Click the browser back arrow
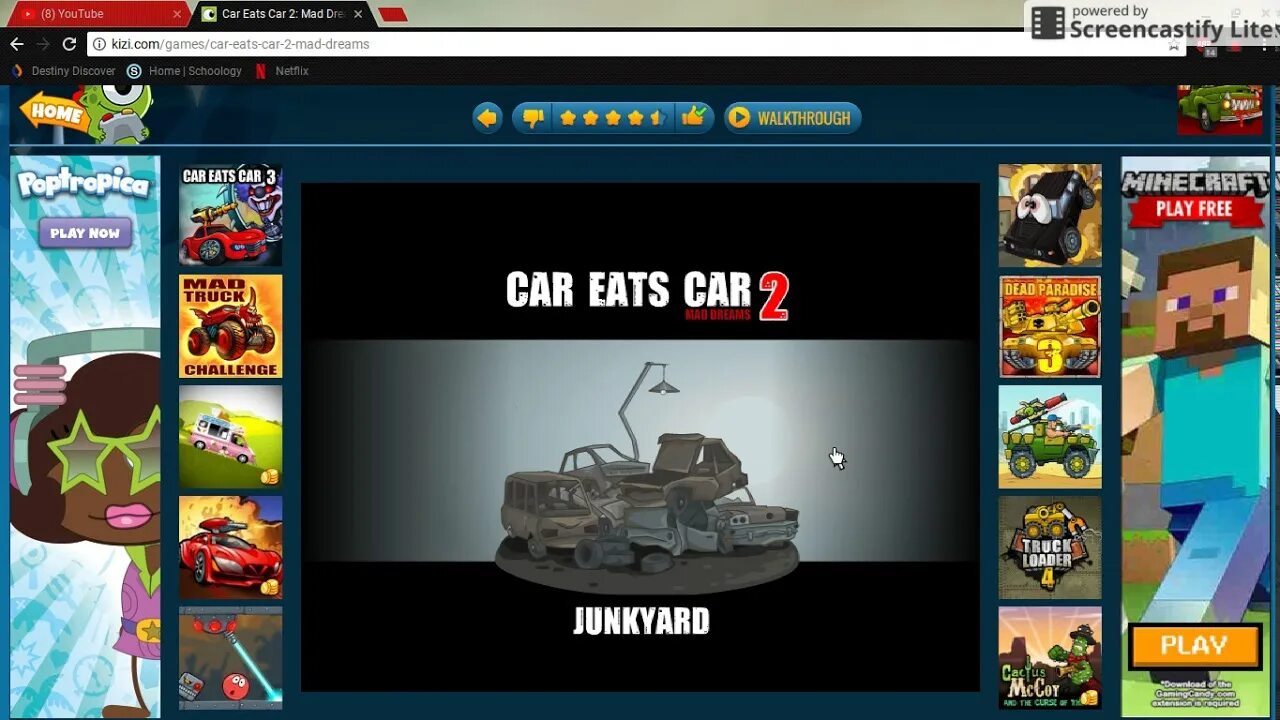This screenshot has width=1280, height=720. pos(17,44)
